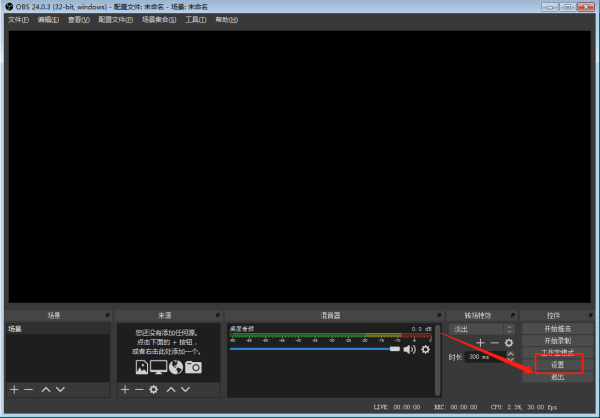This screenshot has height=418, width=600.
Task: Open 设置 settings
Action: (558, 365)
